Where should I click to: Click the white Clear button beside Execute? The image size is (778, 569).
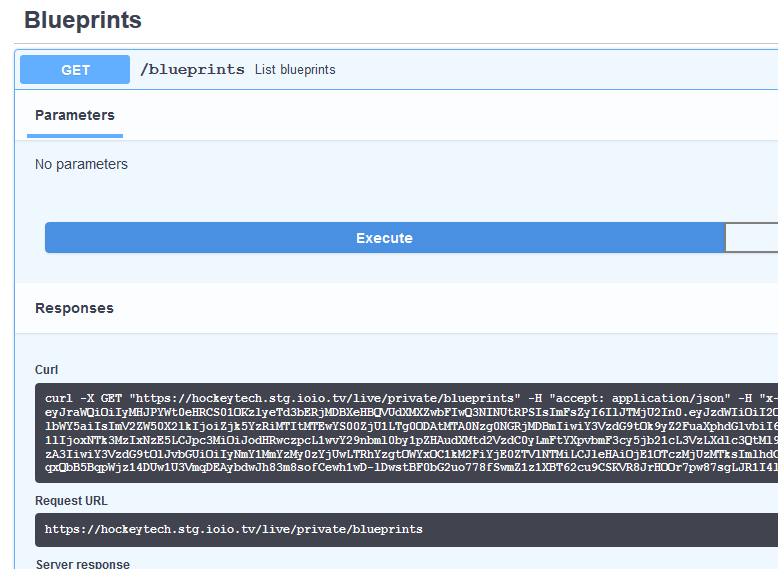click(x=751, y=238)
